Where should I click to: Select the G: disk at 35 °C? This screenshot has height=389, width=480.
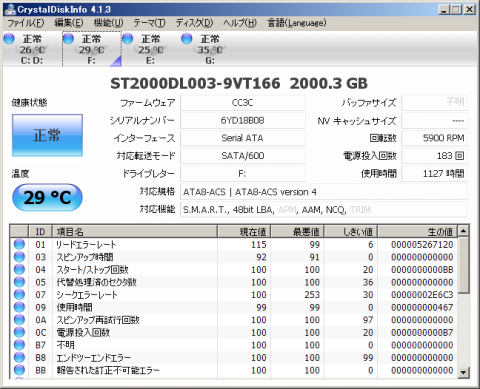click(210, 49)
